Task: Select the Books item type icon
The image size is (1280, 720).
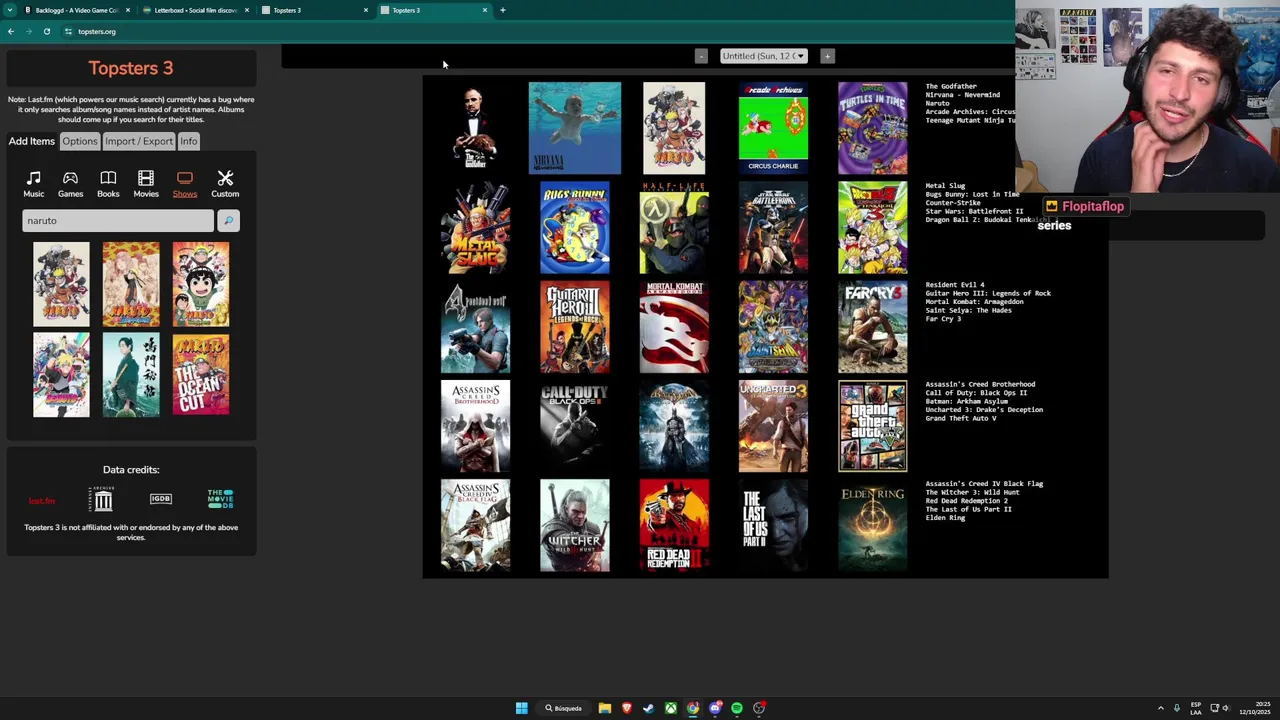Action: [x=108, y=184]
